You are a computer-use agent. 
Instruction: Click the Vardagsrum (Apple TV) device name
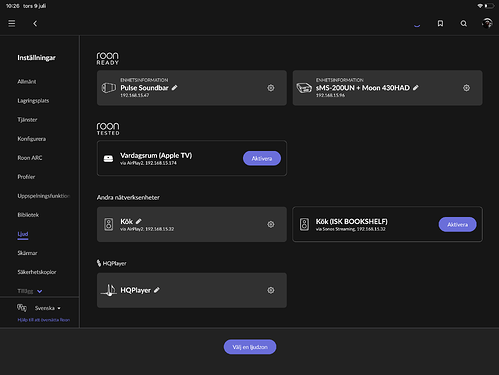click(156, 155)
